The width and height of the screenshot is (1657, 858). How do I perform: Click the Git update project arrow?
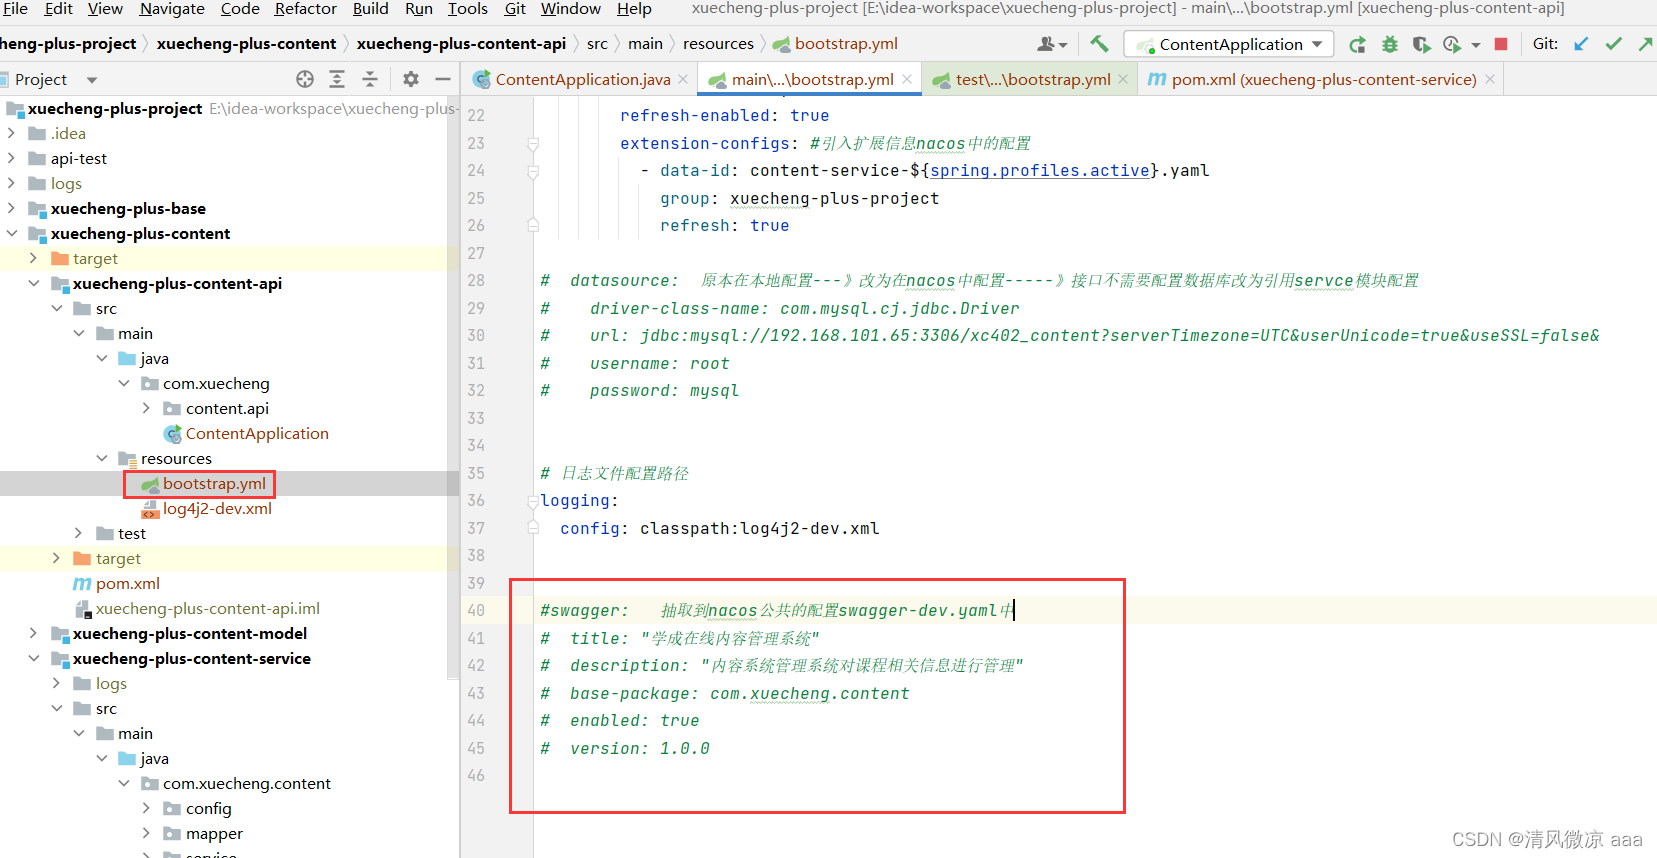pyautogui.click(x=1581, y=44)
